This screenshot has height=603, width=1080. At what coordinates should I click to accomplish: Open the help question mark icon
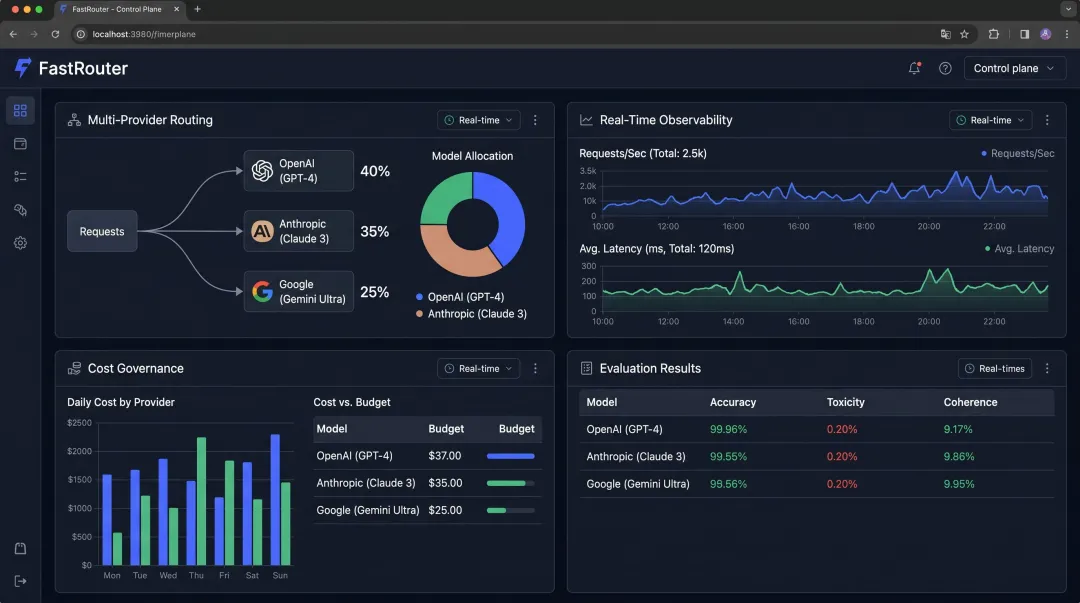coord(945,68)
